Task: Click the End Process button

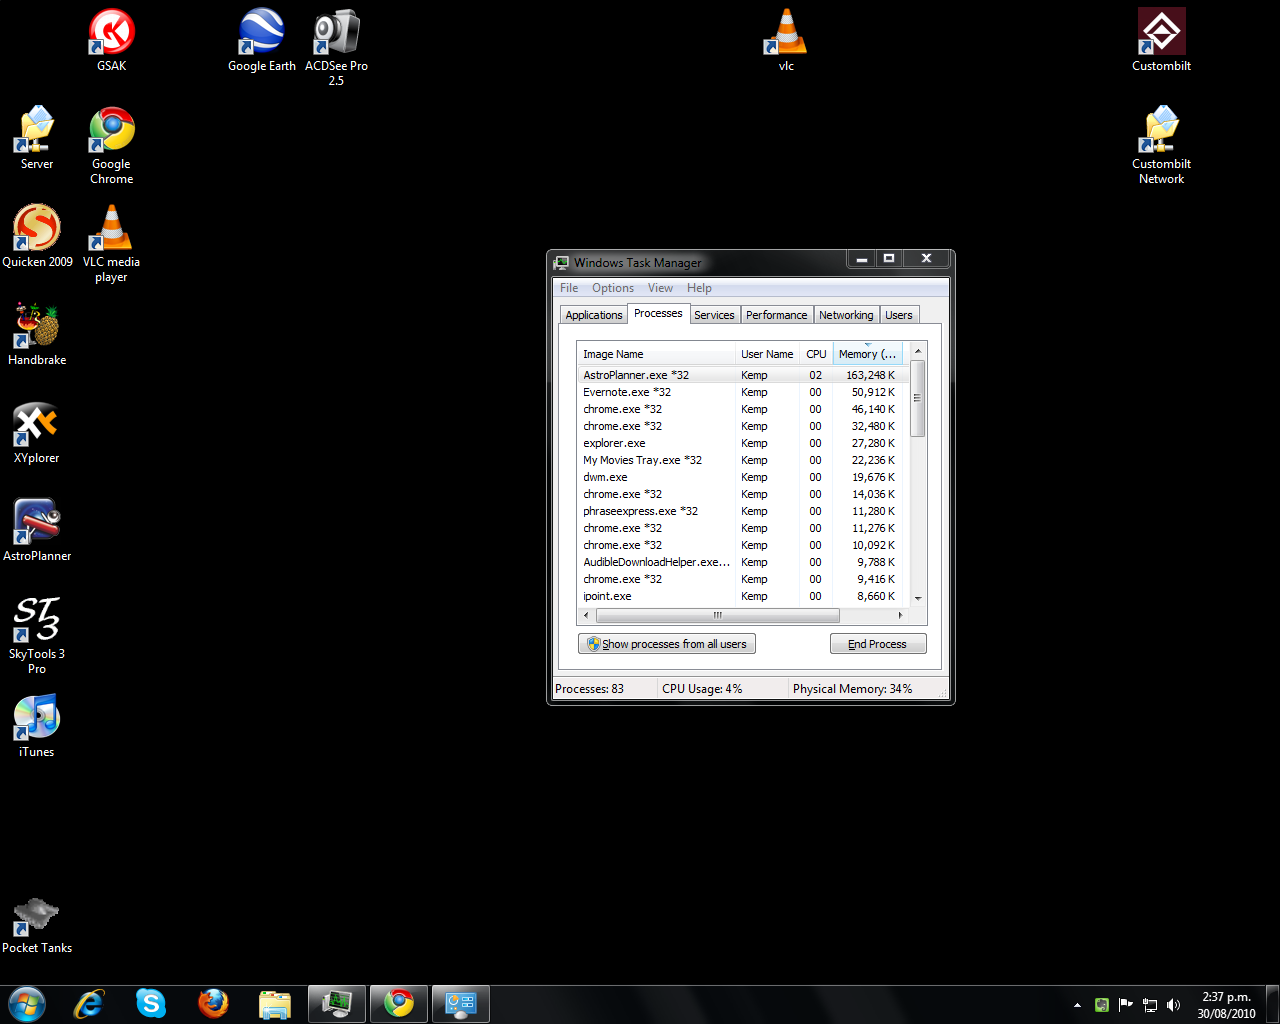Action: tap(878, 644)
